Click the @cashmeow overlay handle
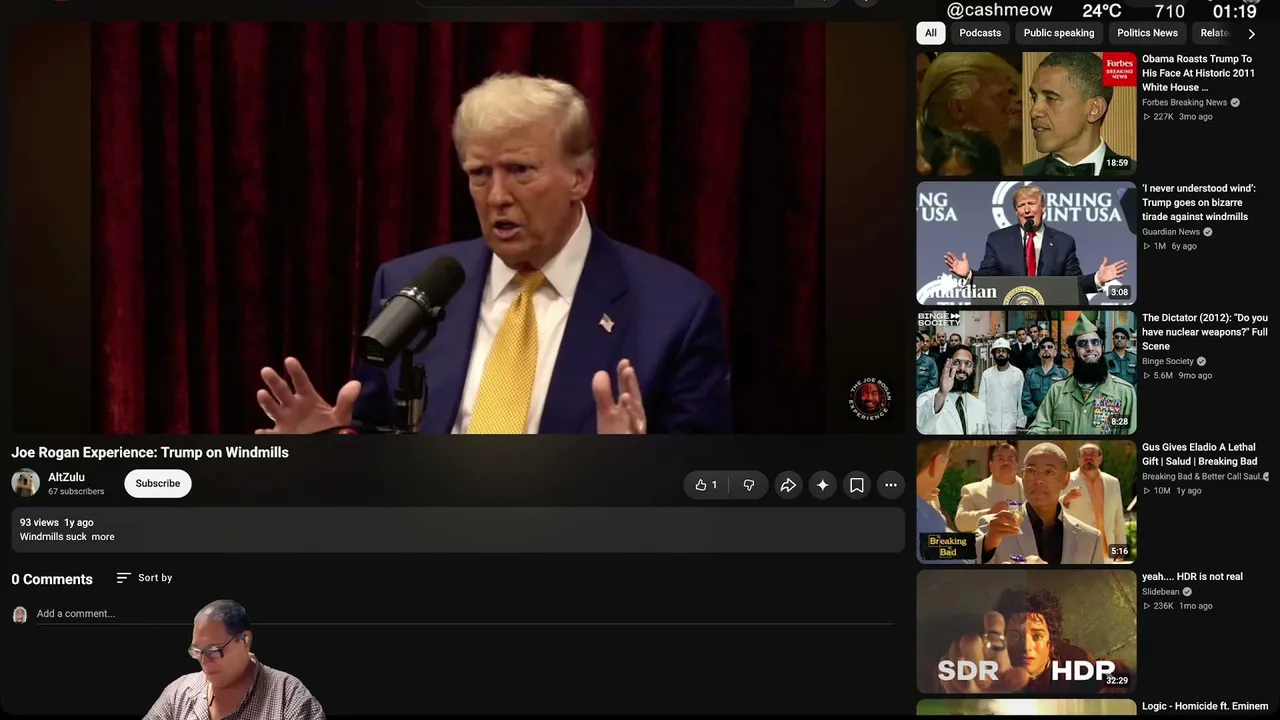Screen dimensions: 1280x720 coord(999,10)
